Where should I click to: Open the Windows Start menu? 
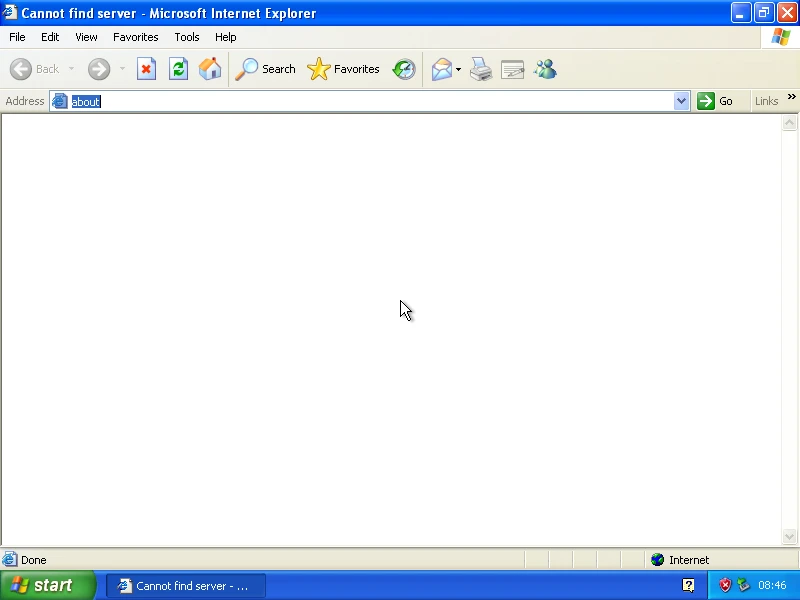(x=47, y=585)
